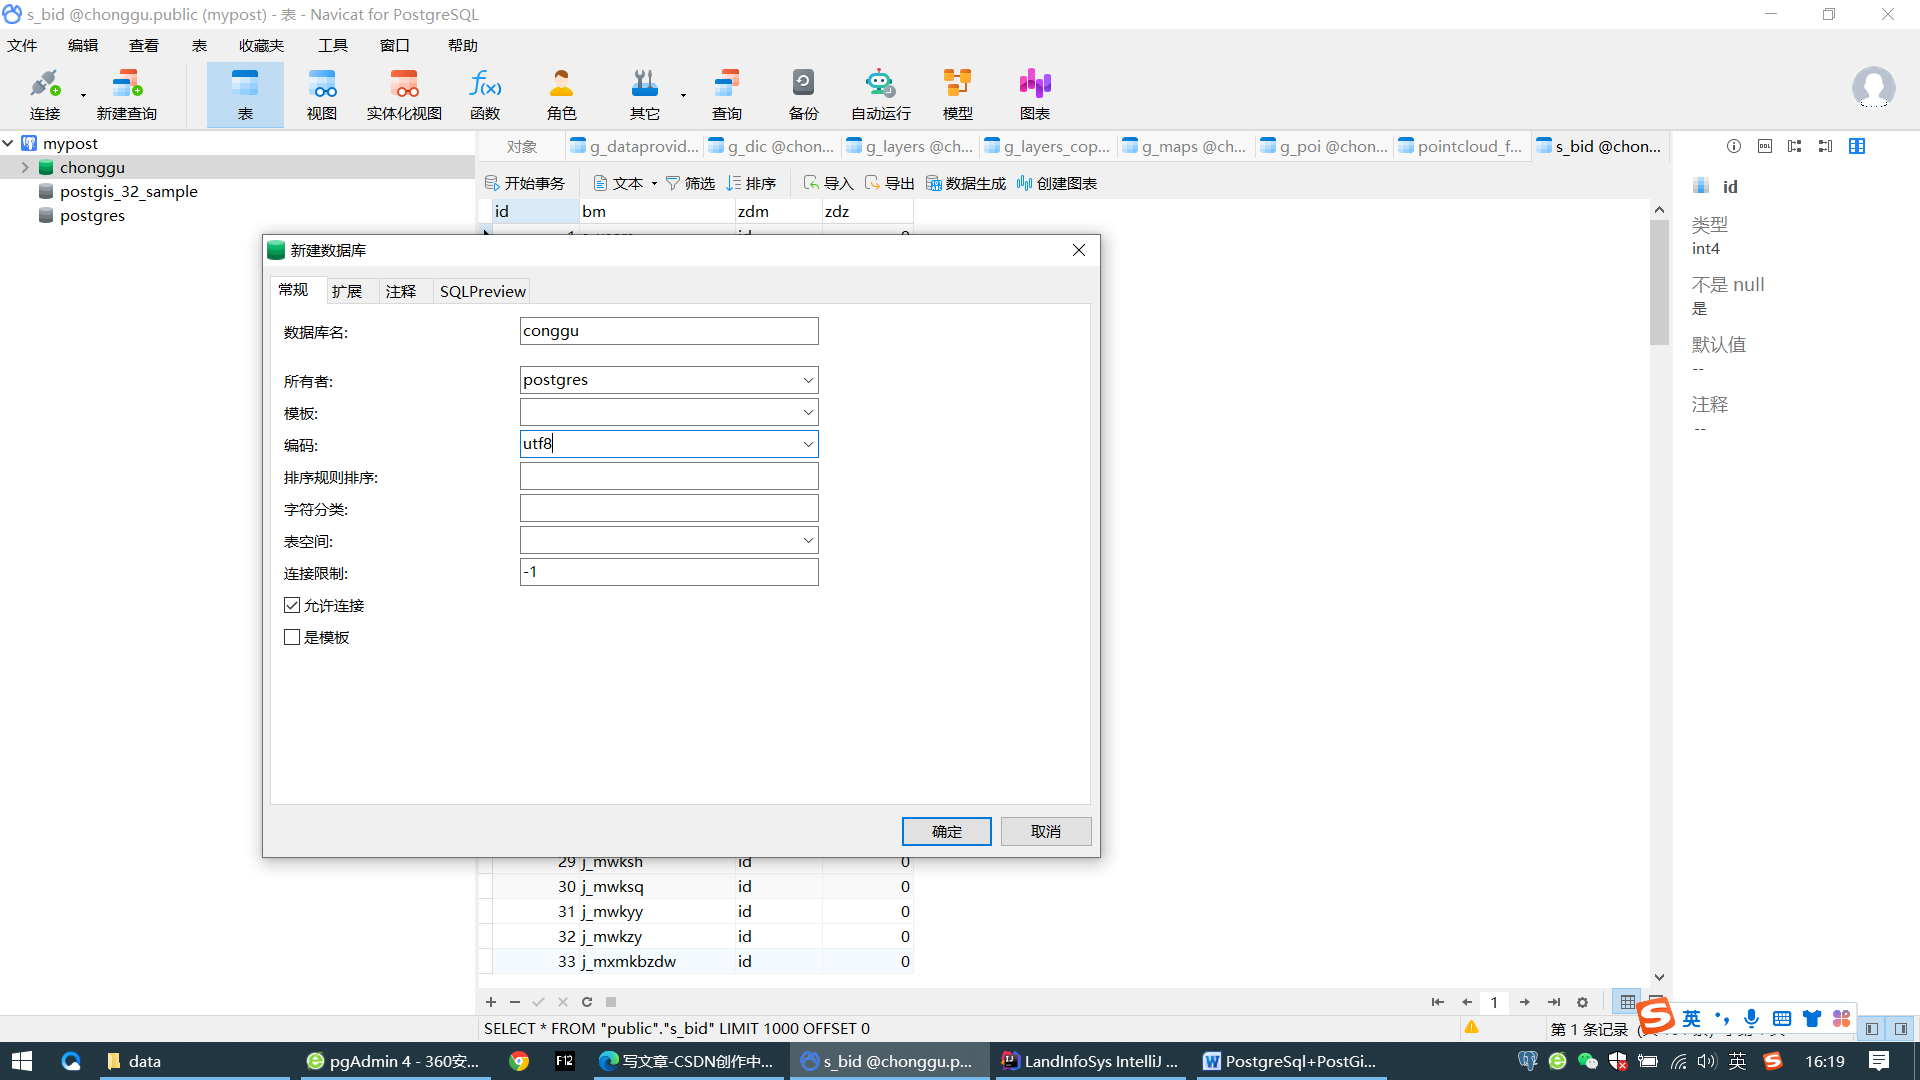Open the 备份 (Backup) icon
This screenshot has height=1080, width=1920.
click(803, 94)
